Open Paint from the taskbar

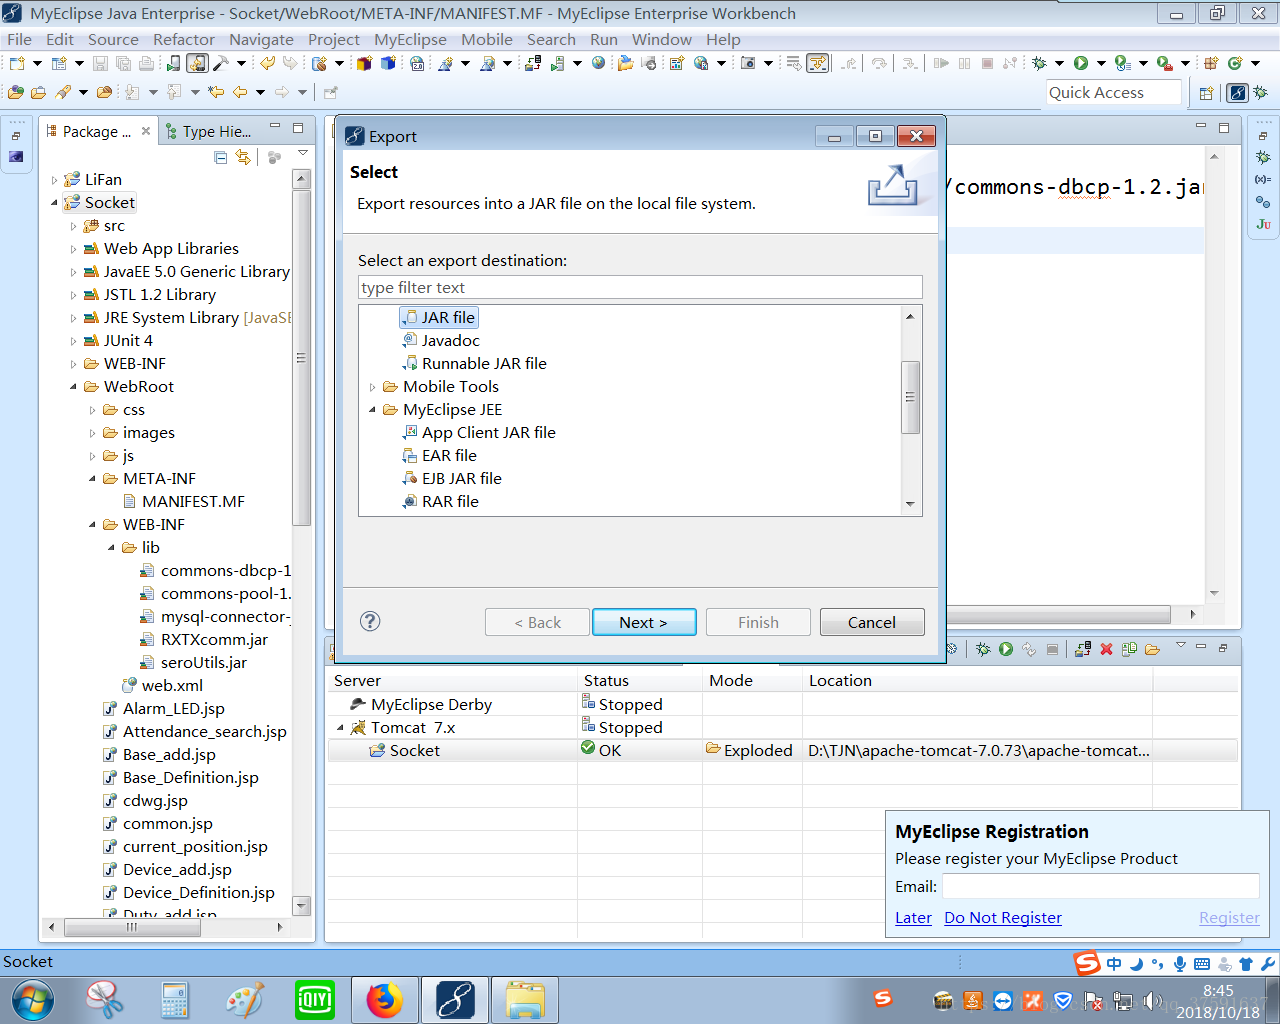coord(245,1000)
